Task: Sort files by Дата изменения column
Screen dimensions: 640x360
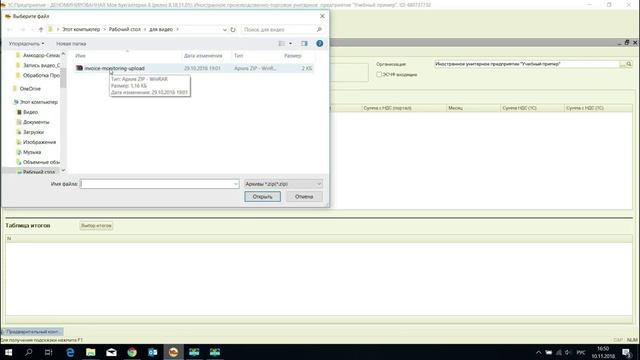Action: (x=203, y=56)
